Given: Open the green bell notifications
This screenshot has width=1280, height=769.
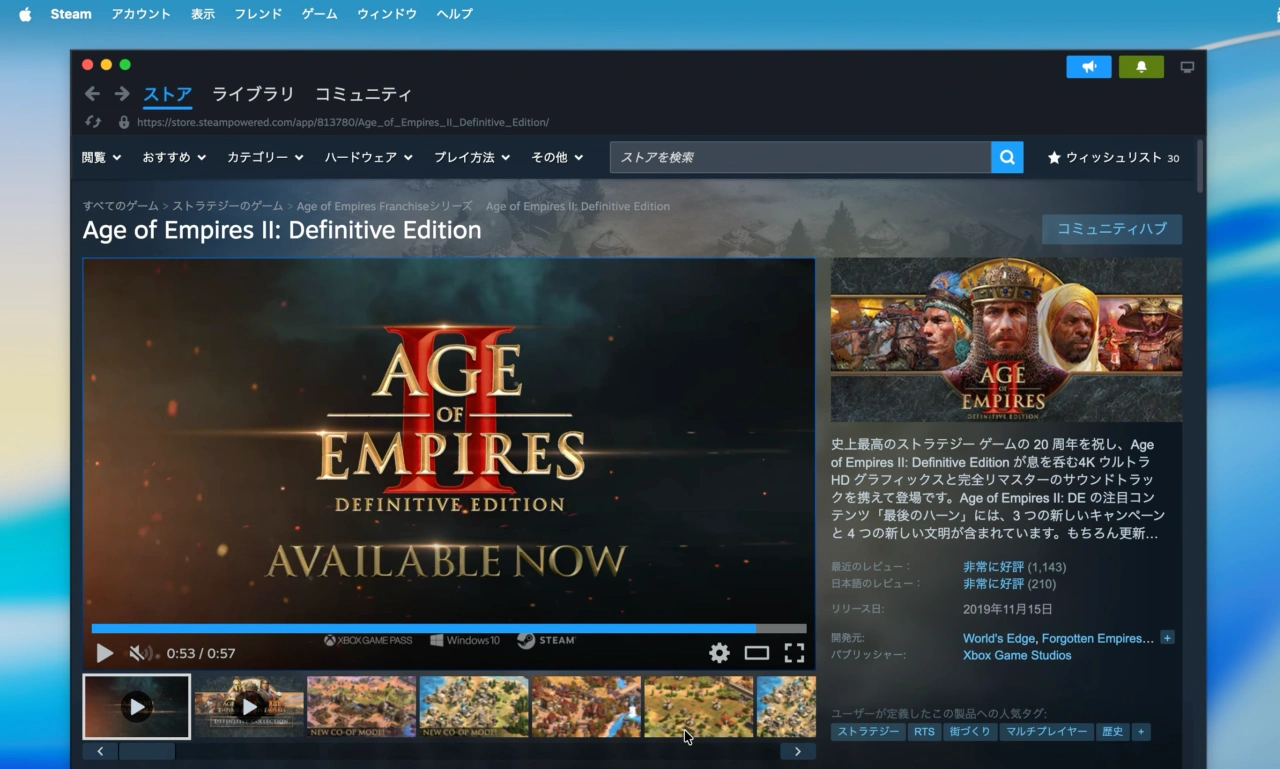Looking at the screenshot, I should [1141, 67].
